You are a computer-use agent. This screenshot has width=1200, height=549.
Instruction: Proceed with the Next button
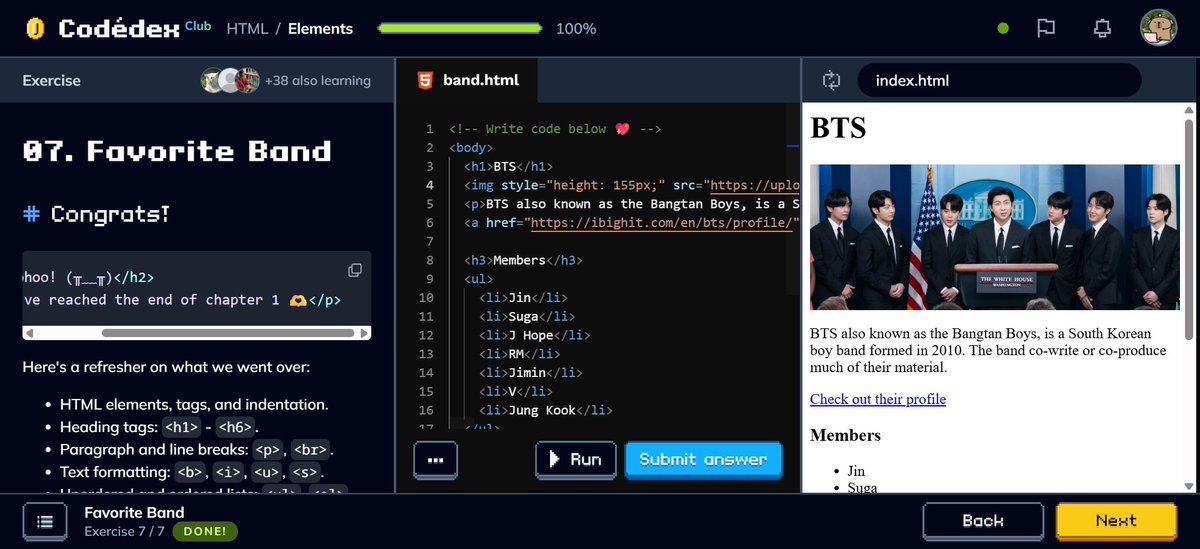click(1115, 520)
